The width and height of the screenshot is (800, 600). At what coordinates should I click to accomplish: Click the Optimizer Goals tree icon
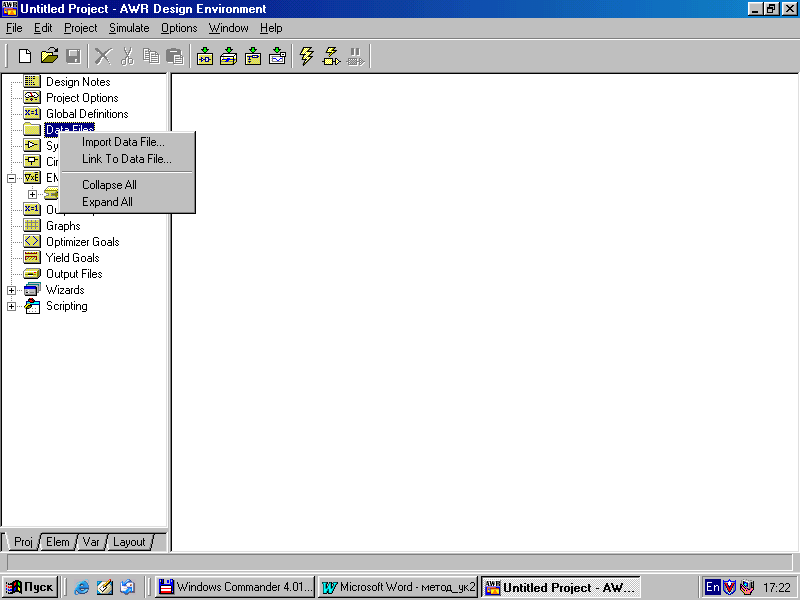coord(32,241)
